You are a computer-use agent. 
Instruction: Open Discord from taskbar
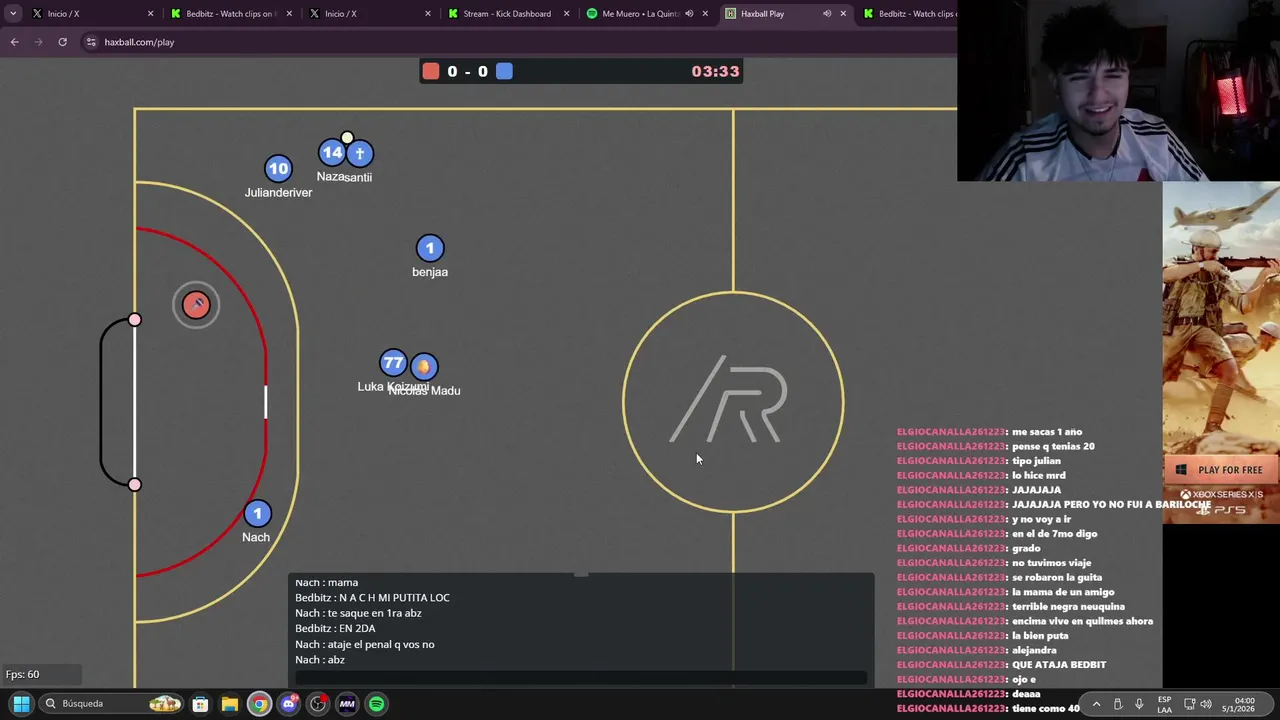289,704
